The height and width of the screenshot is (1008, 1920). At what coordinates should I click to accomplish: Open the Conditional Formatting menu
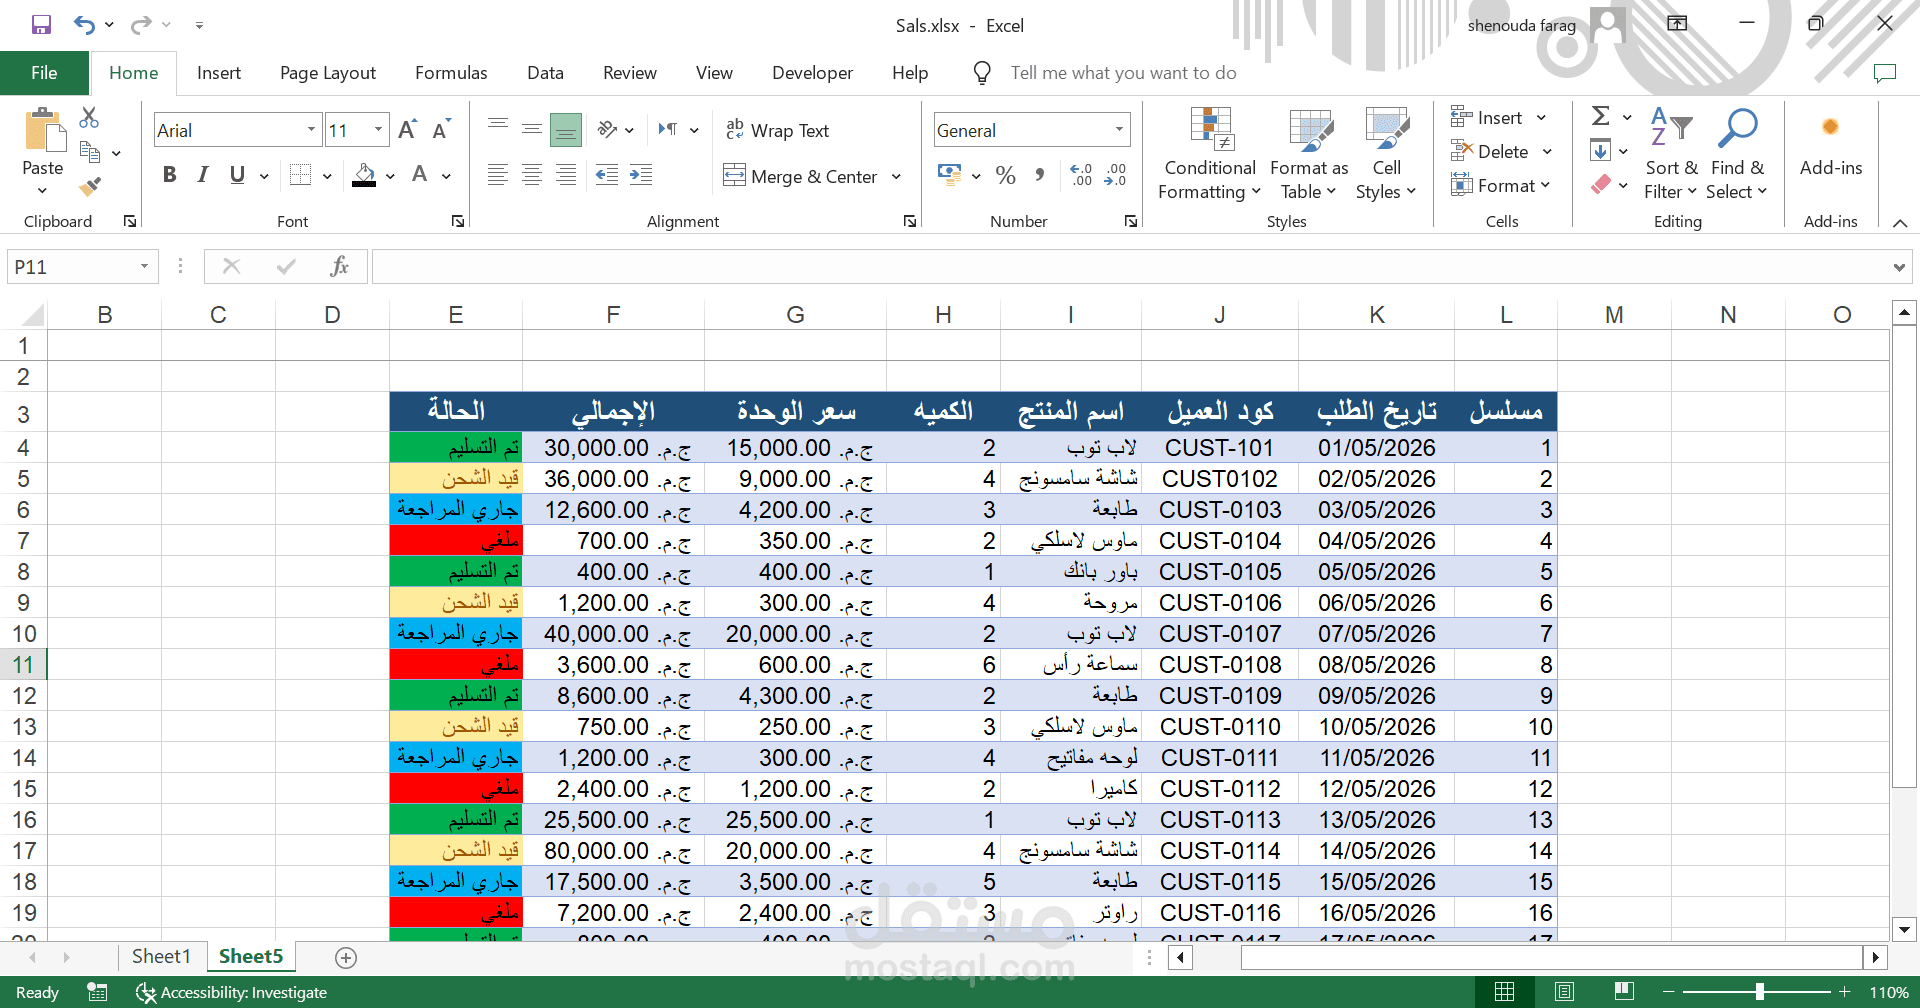point(1210,153)
